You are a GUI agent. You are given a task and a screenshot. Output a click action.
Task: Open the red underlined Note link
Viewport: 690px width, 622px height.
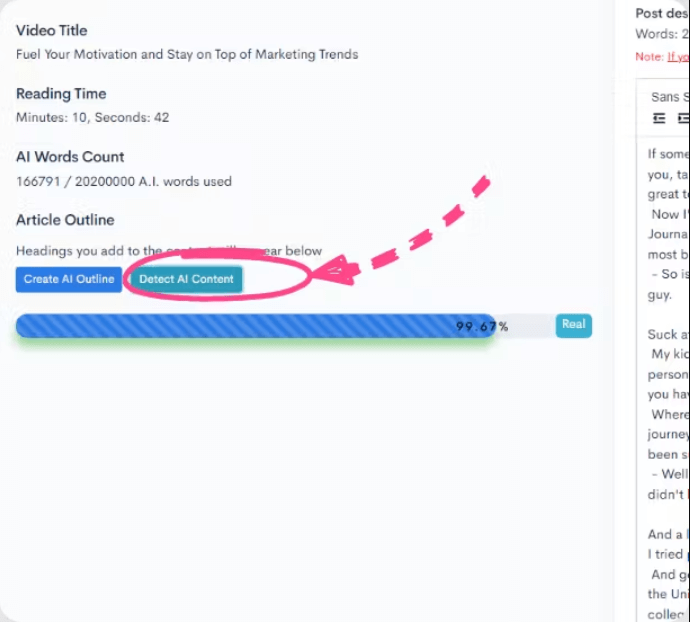678,57
